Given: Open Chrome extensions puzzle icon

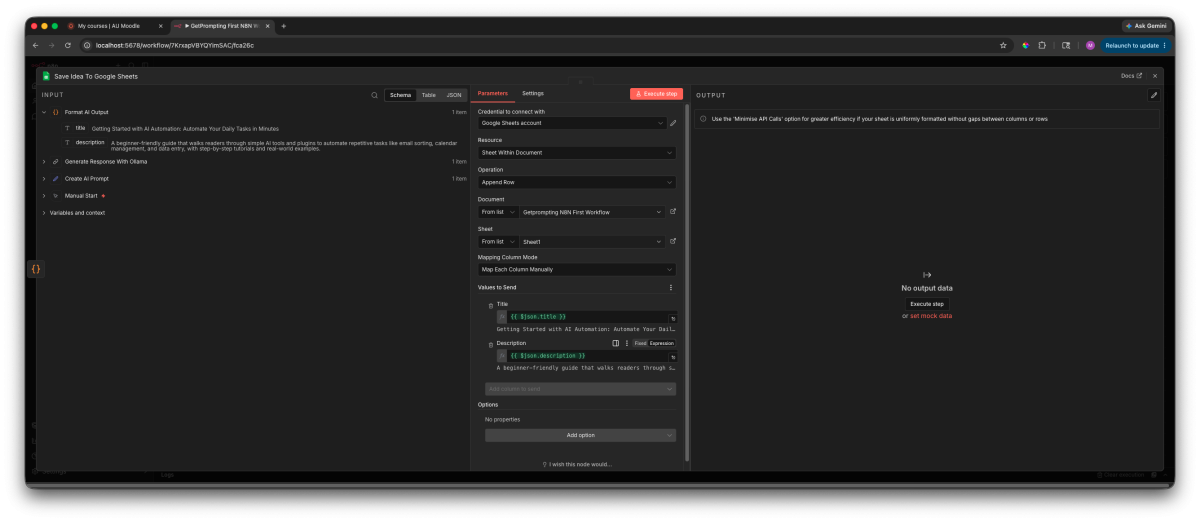Looking at the screenshot, I should [x=1042, y=45].
